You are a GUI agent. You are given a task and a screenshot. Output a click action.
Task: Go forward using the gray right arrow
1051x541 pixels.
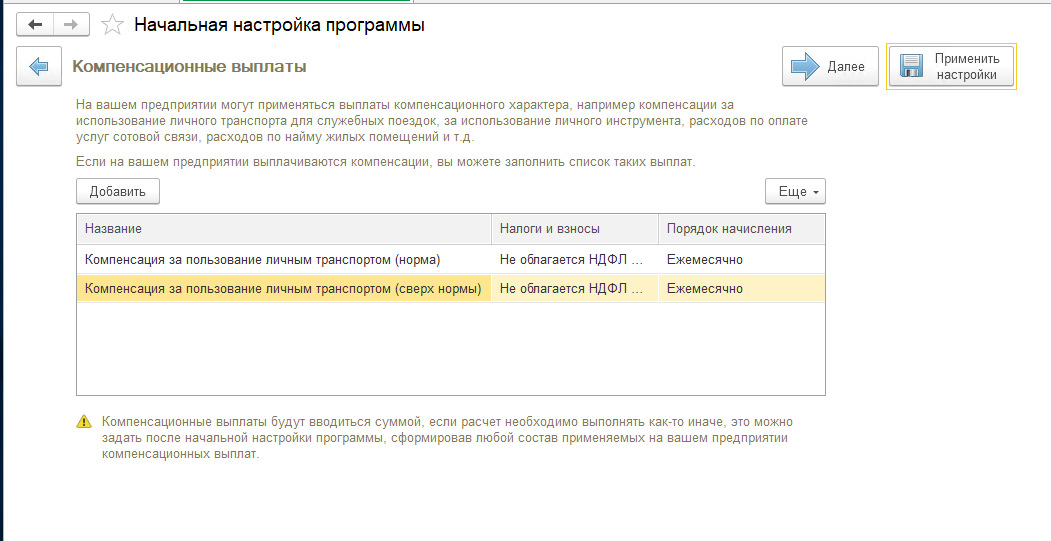[71, 25]
